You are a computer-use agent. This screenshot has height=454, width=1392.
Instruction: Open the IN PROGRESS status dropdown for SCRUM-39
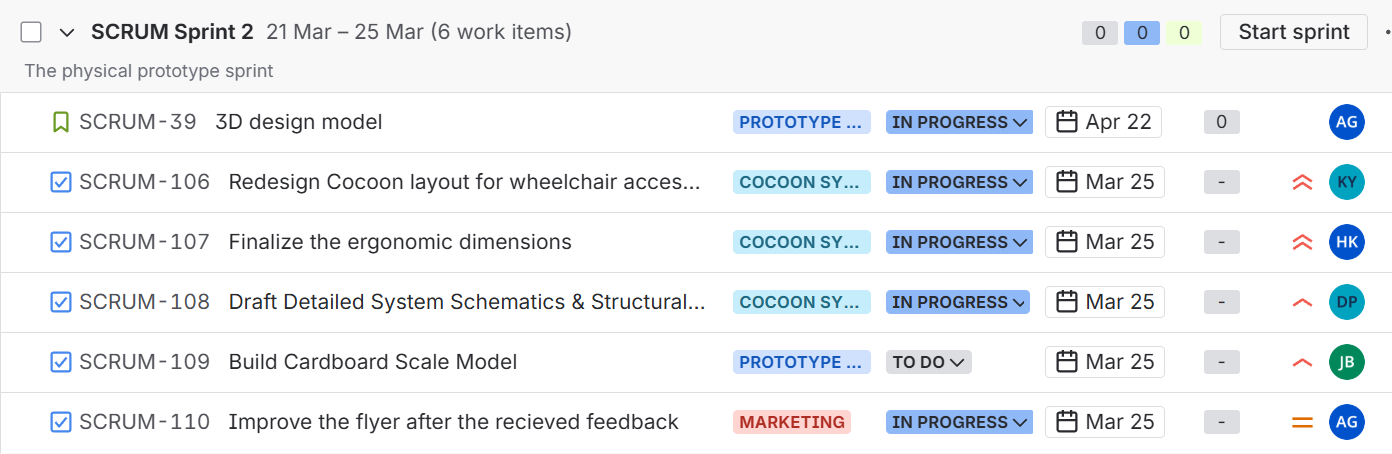tap(959, 123)
